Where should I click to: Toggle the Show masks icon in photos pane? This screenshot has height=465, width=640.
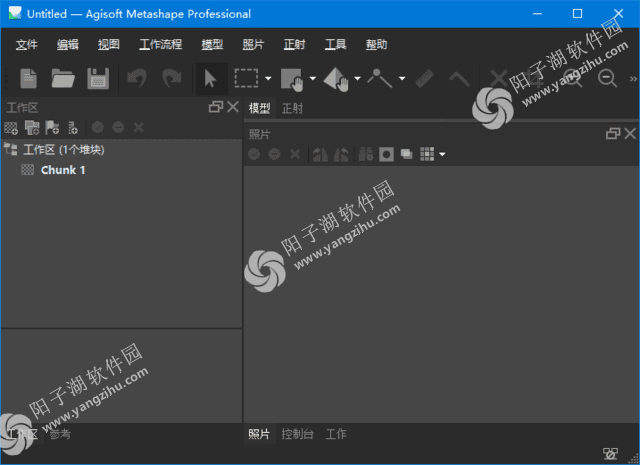tap(387, 154)
